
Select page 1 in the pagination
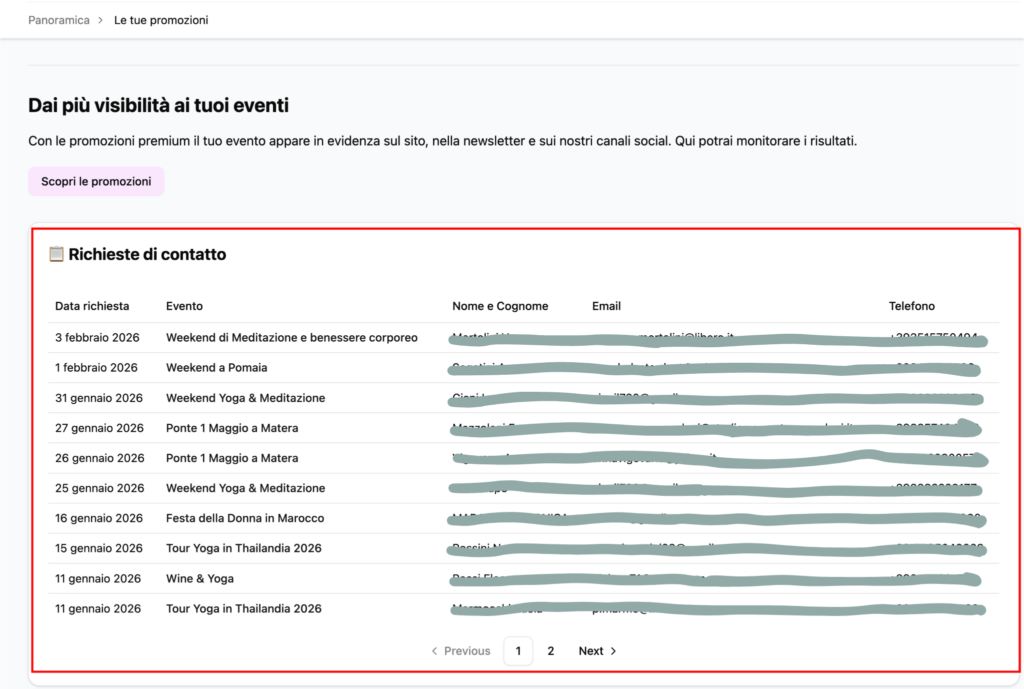tap(518, 650)
